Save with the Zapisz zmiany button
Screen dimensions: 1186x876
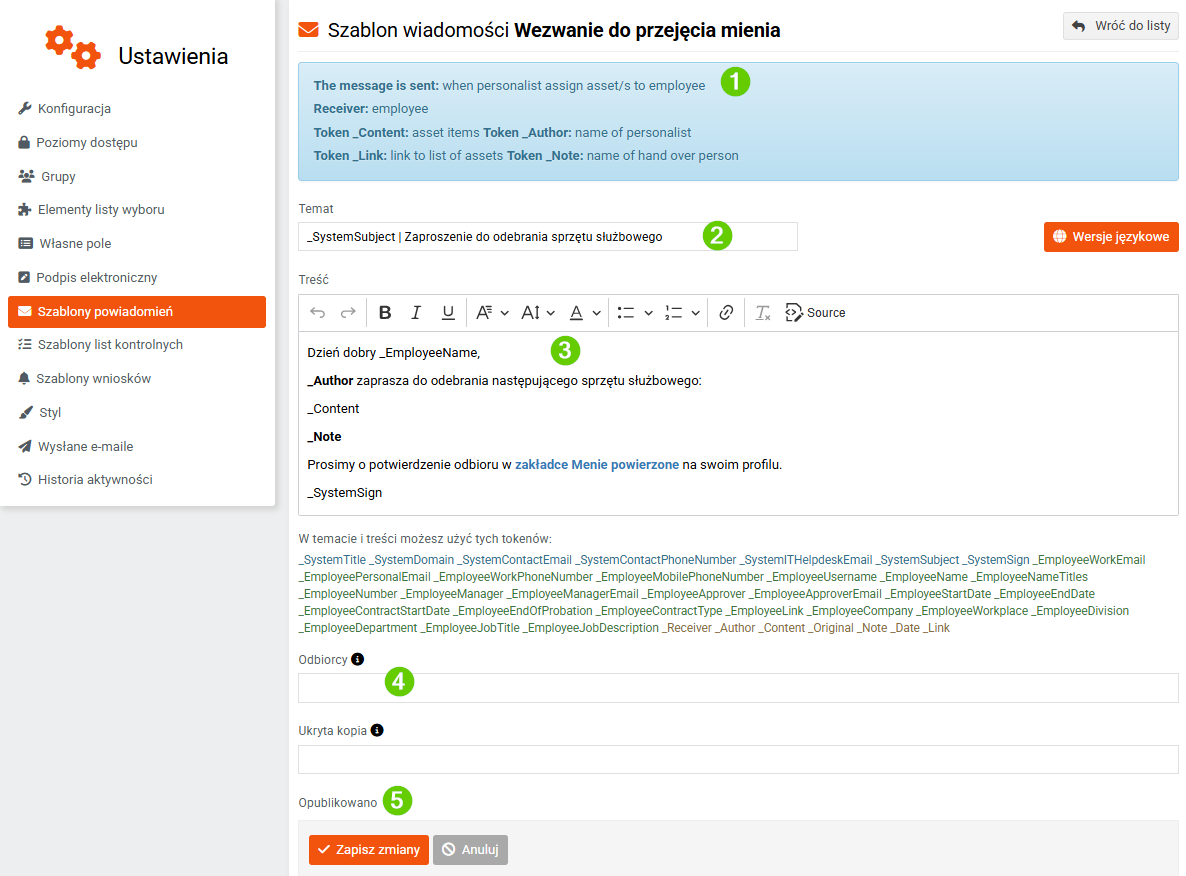coord(369,850)
